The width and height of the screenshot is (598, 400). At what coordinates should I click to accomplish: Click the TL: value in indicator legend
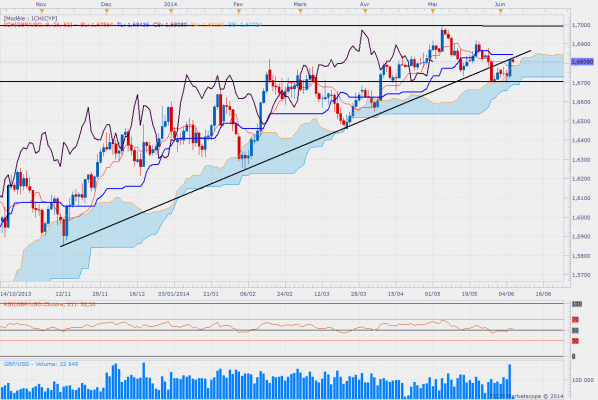point(133,25)
